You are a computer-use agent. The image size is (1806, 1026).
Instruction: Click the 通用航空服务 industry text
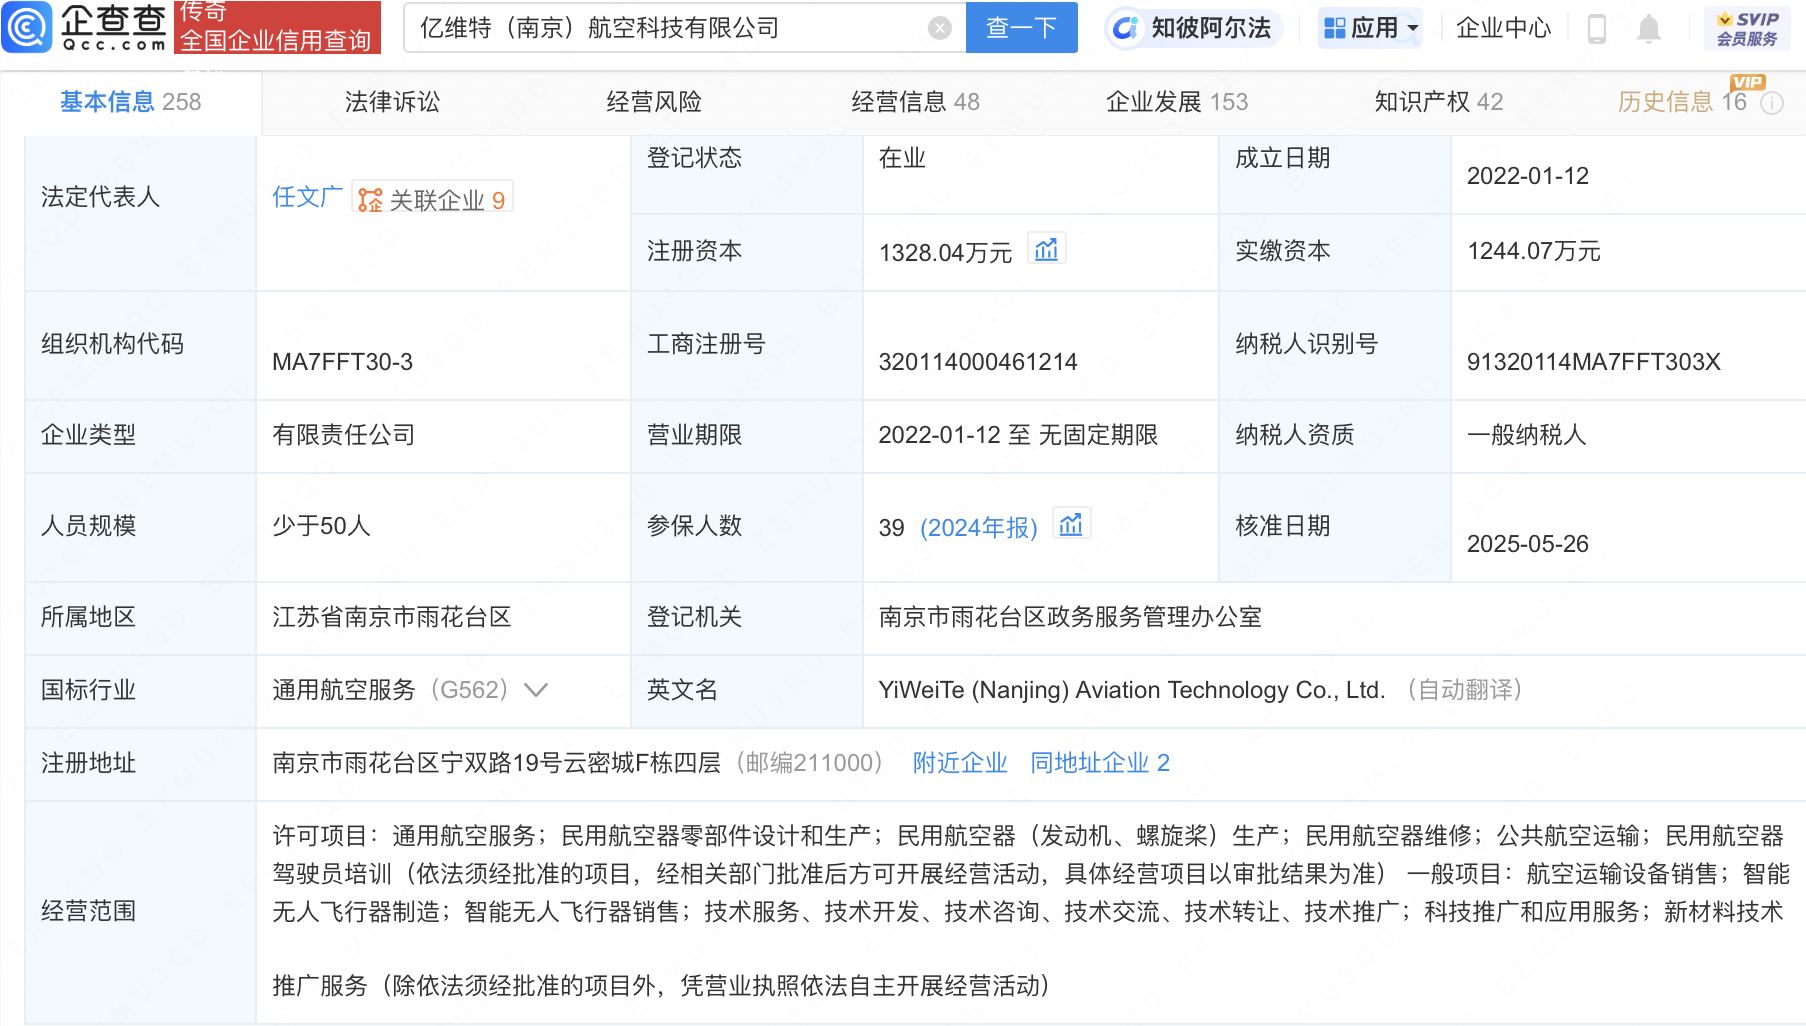pos(343,690)
